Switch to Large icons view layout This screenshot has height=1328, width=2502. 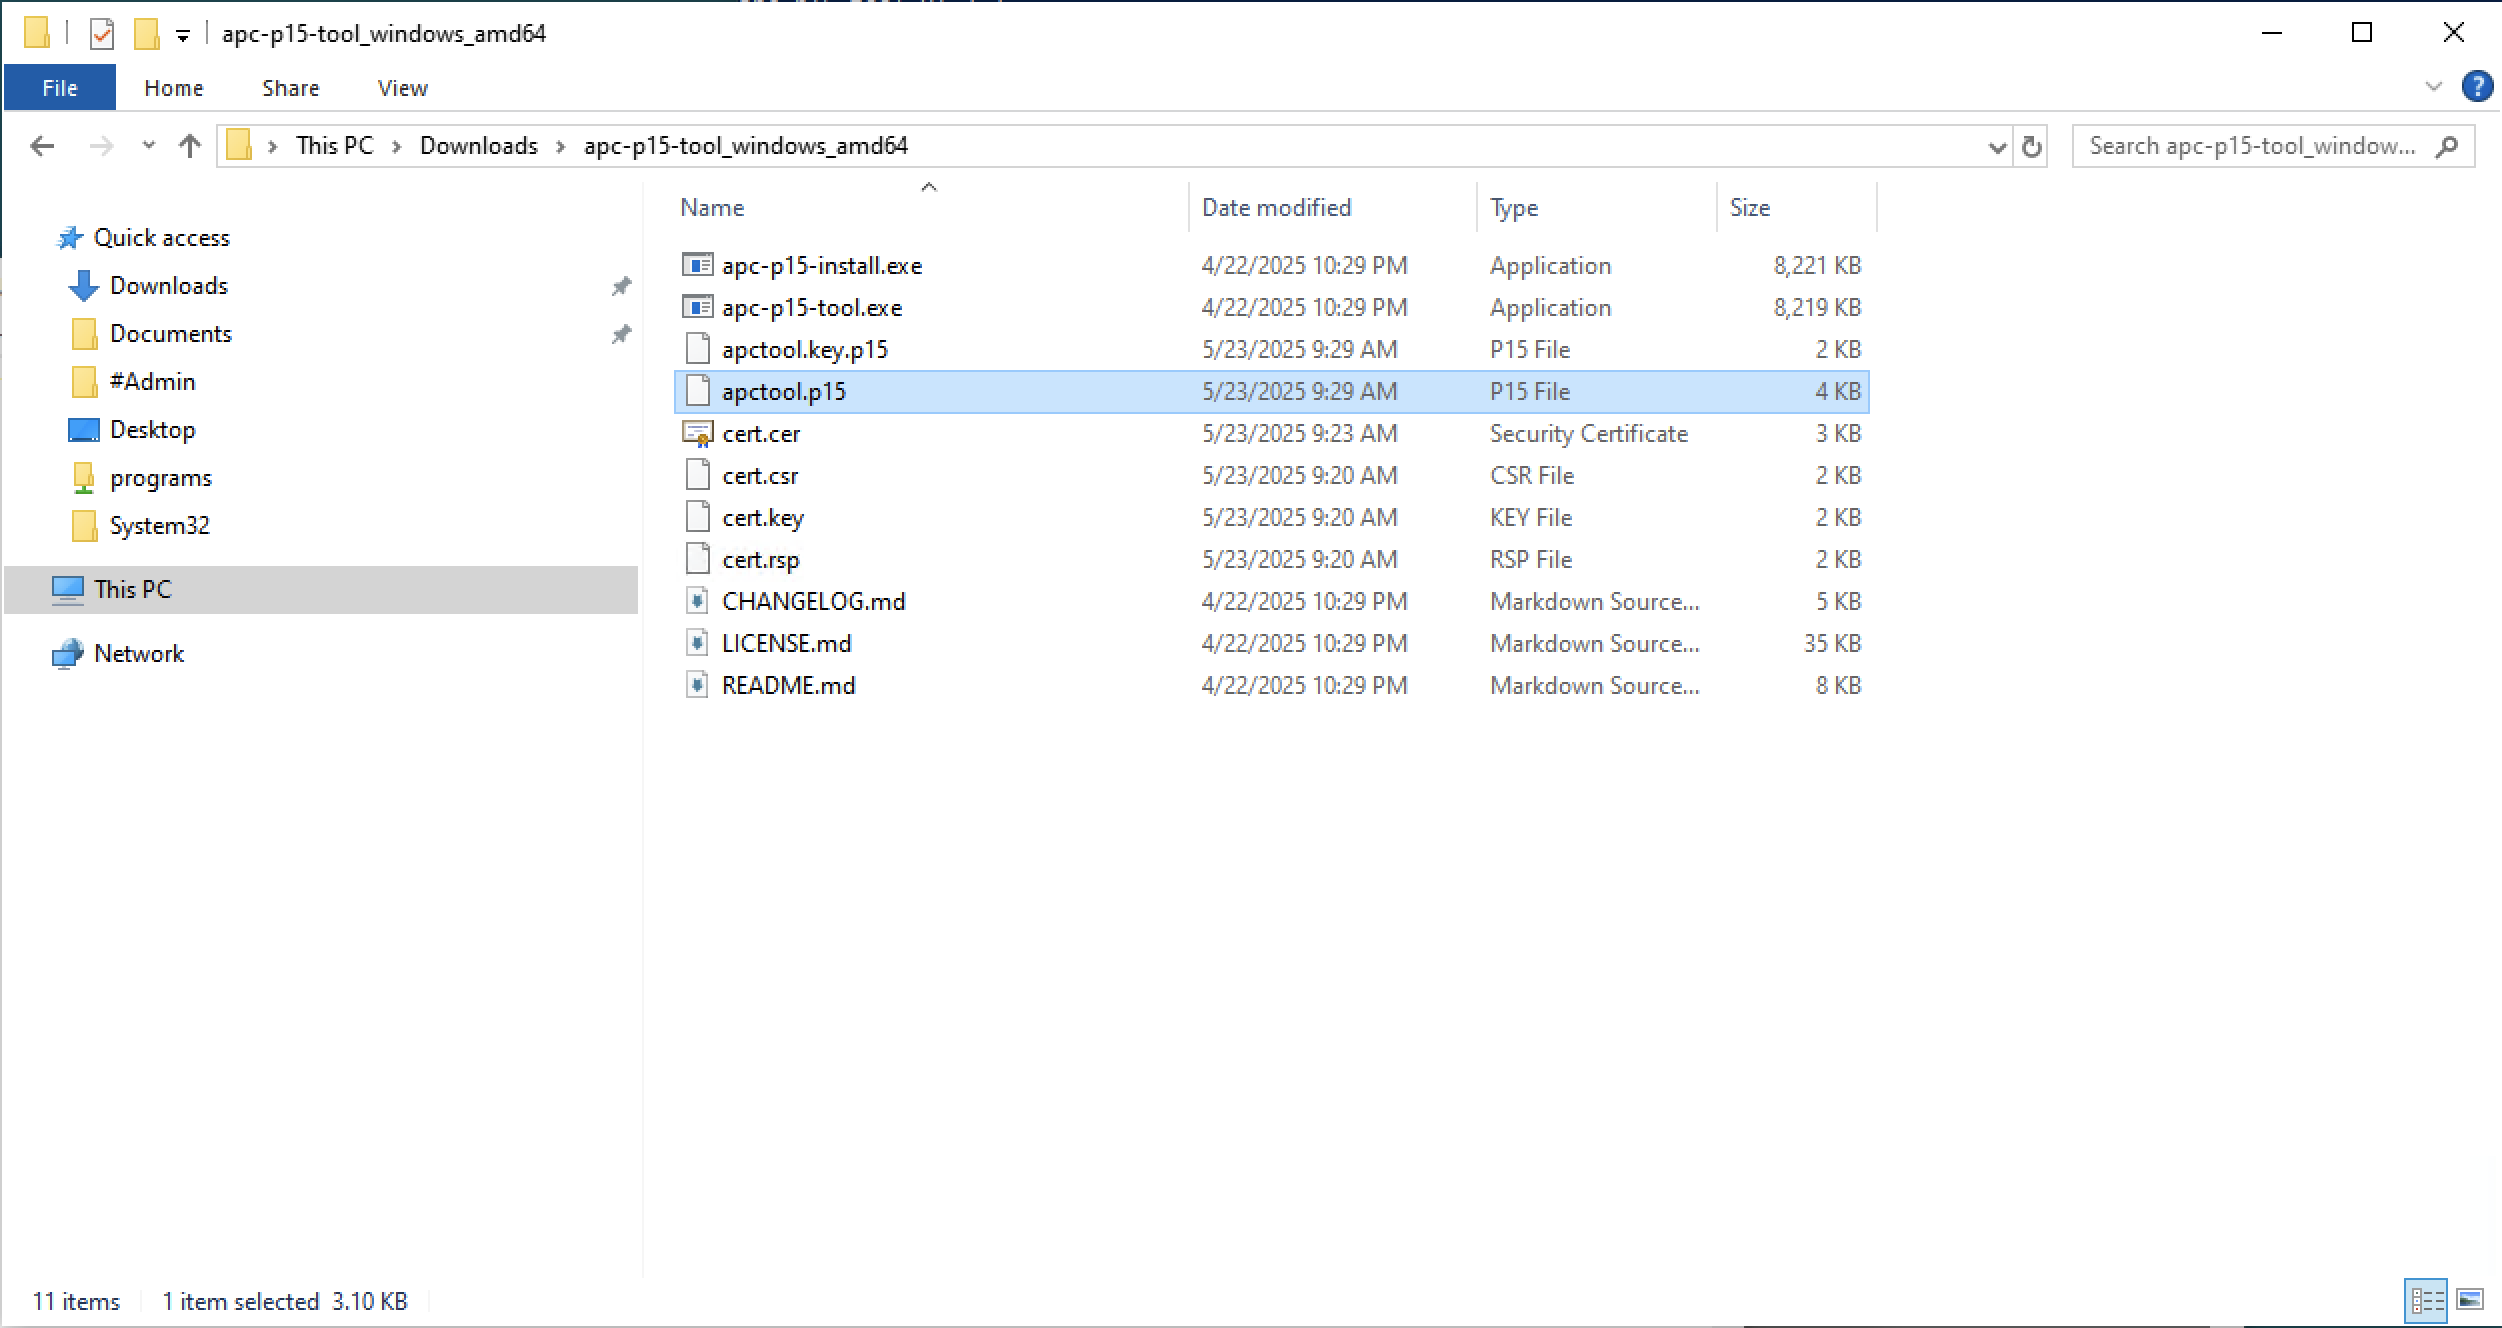click(x=2469, y=1300)
